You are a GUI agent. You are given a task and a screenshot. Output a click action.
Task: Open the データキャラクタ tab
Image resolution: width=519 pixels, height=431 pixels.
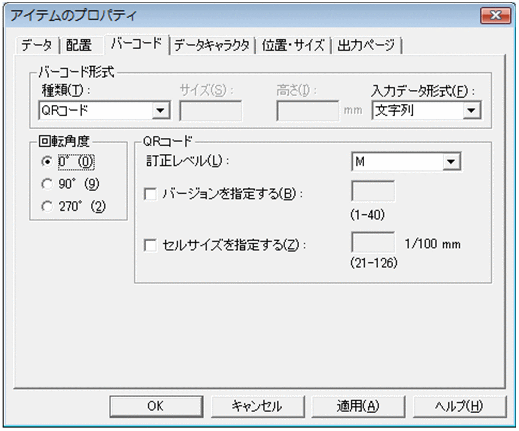(x=212, y=45)
